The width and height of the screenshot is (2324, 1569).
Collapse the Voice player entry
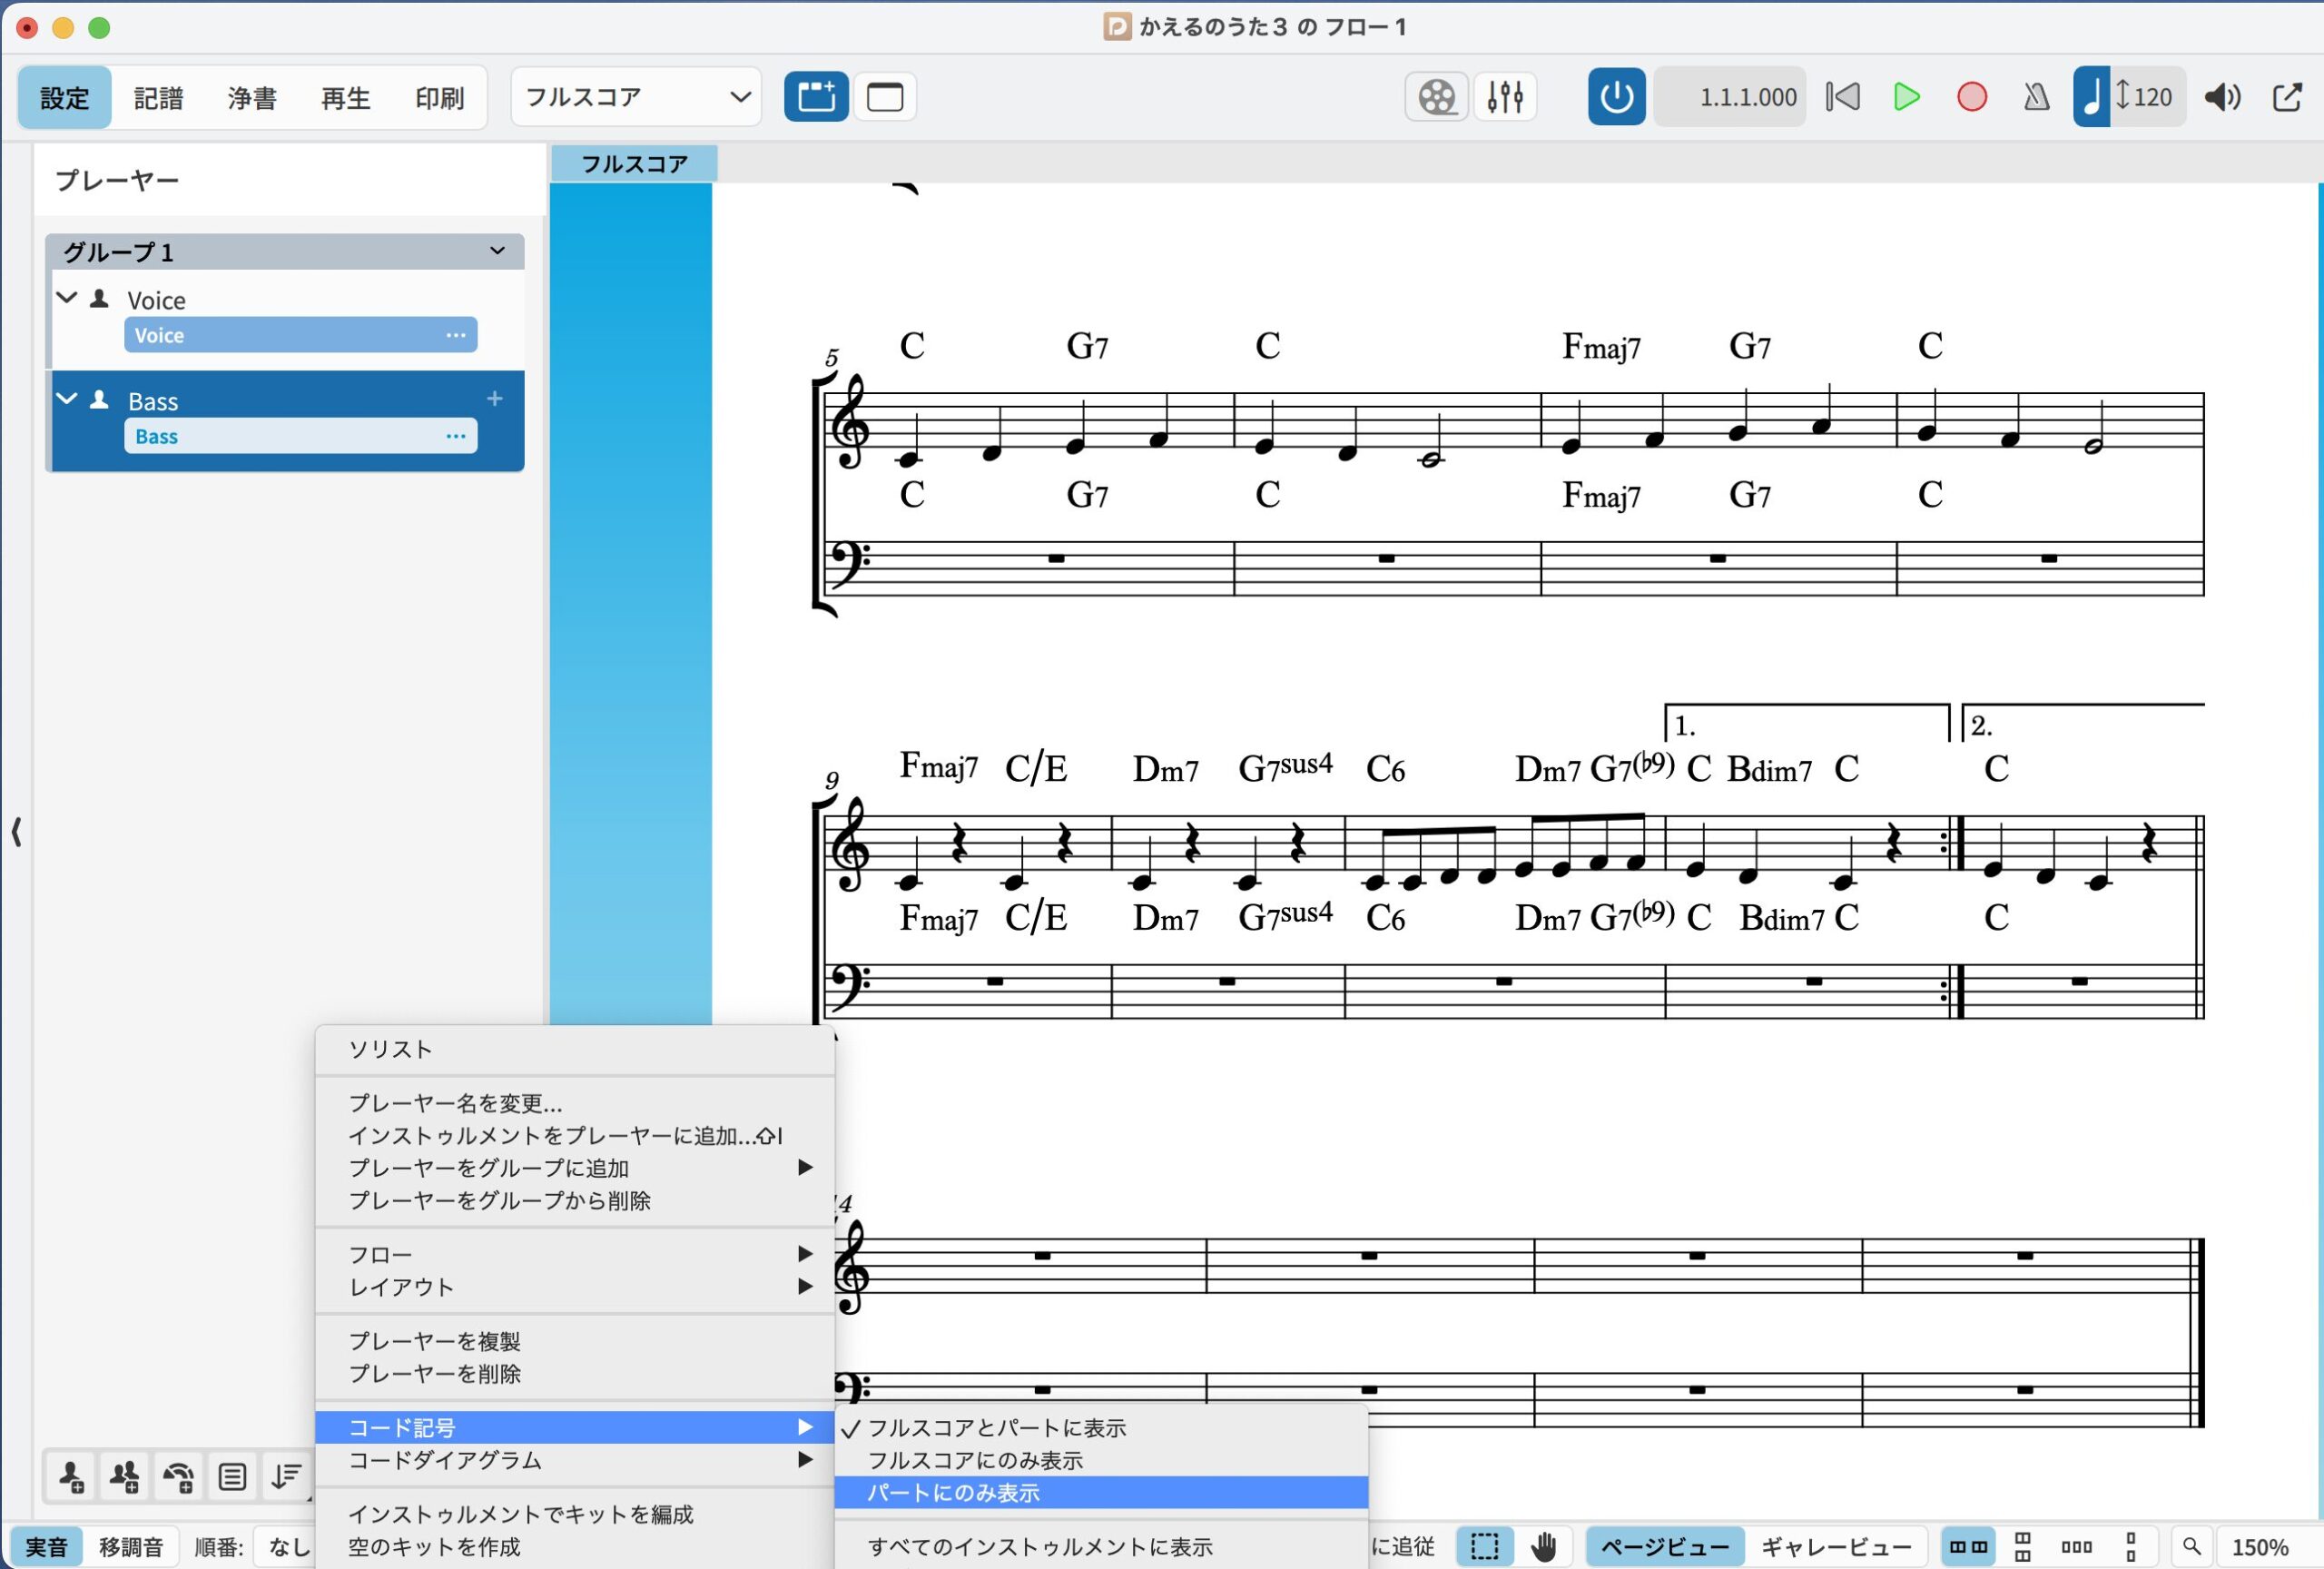tap(67, 298)
